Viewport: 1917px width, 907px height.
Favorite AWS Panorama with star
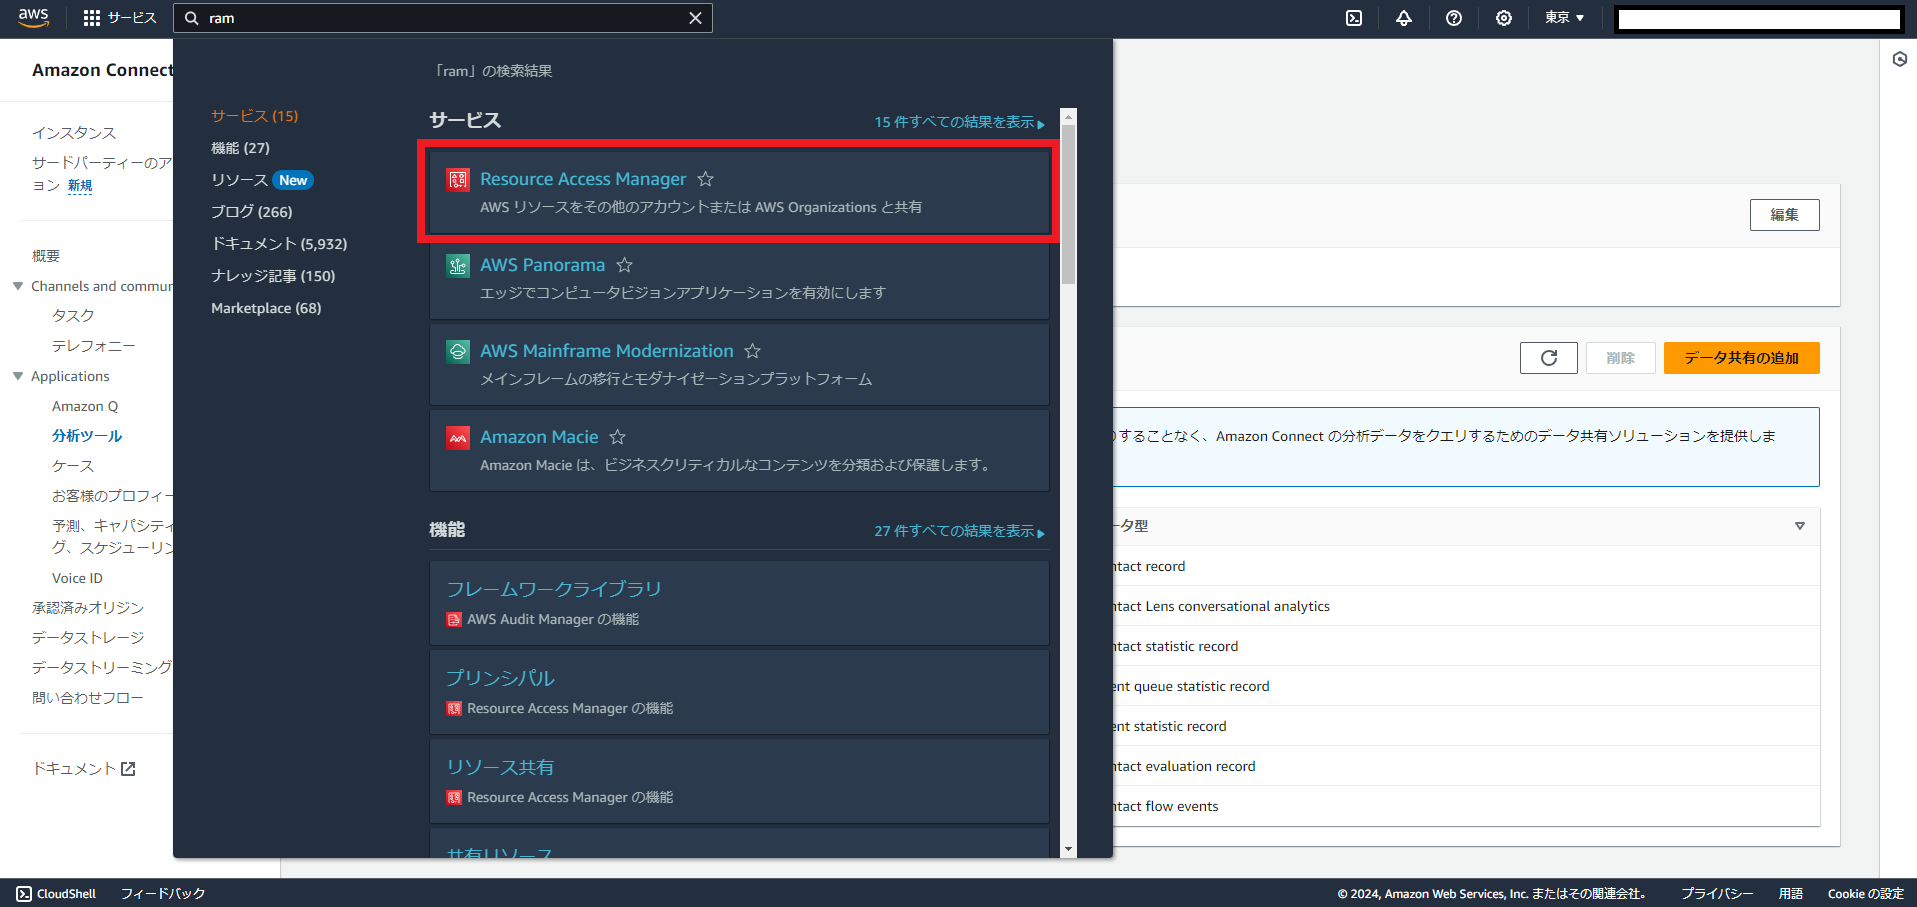coord(624,265)
